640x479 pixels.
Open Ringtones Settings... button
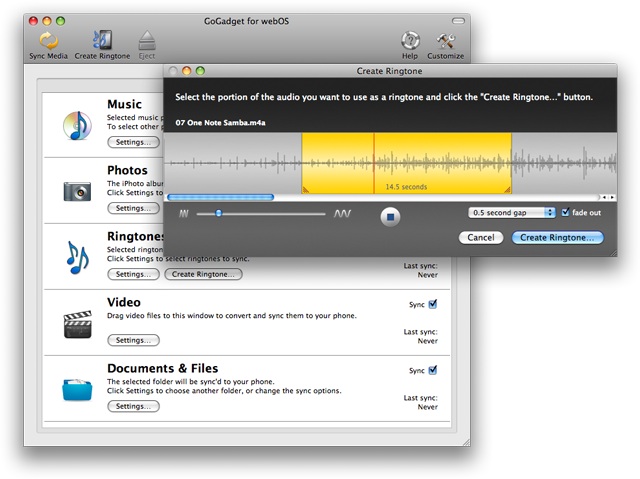(x=133, y=274)
